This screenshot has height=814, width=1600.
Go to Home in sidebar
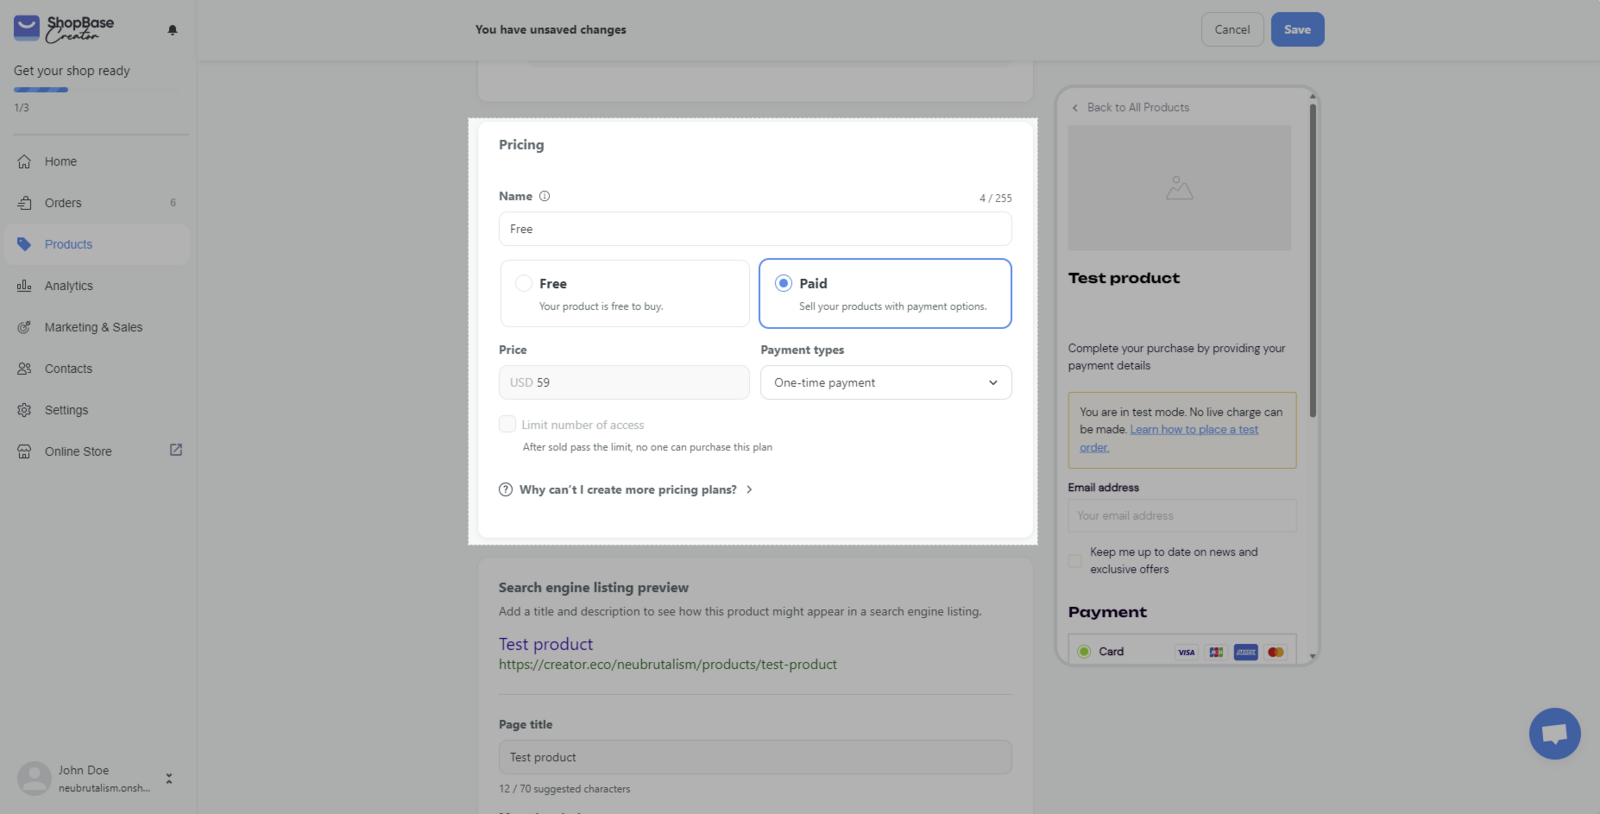point(97,161)
